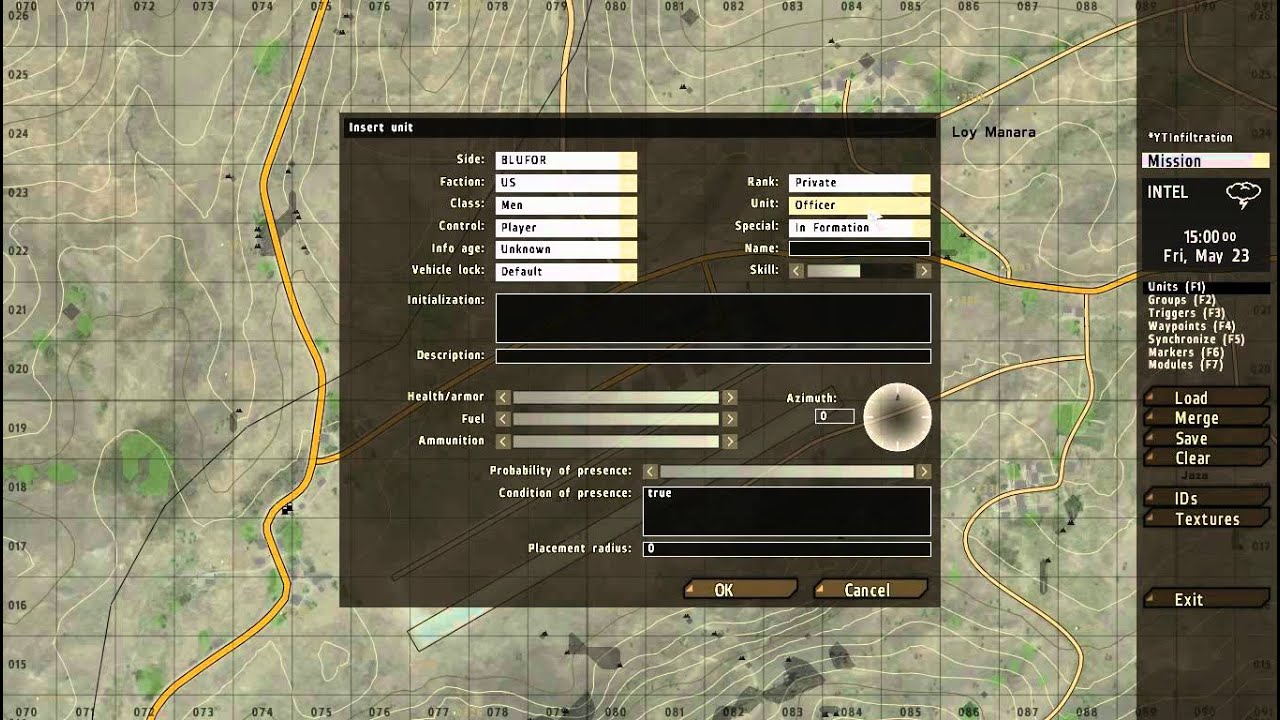Decrease Health/armor with its left arrow

(x=503, y=397)
